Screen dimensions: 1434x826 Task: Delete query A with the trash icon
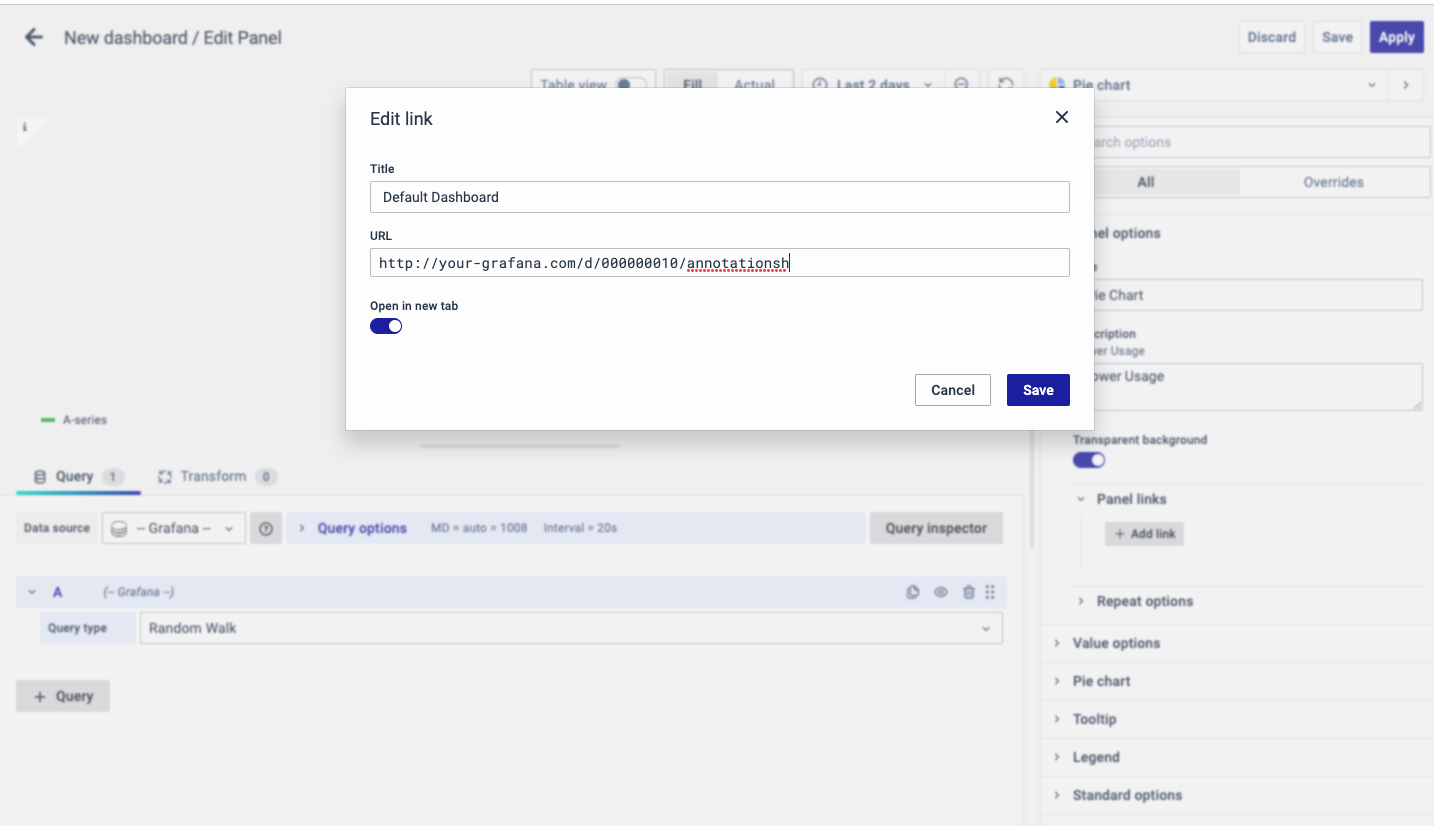pos(967,592)
